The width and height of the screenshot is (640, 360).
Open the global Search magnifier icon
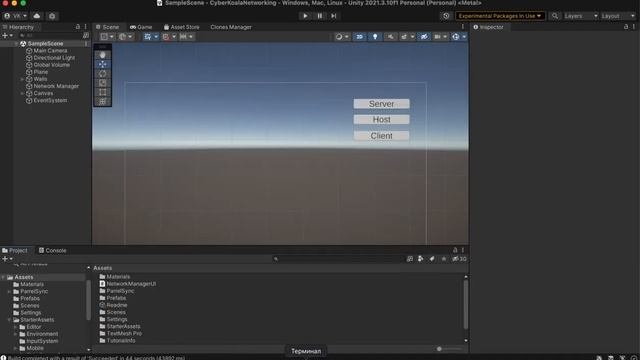[x=555, y=16]
